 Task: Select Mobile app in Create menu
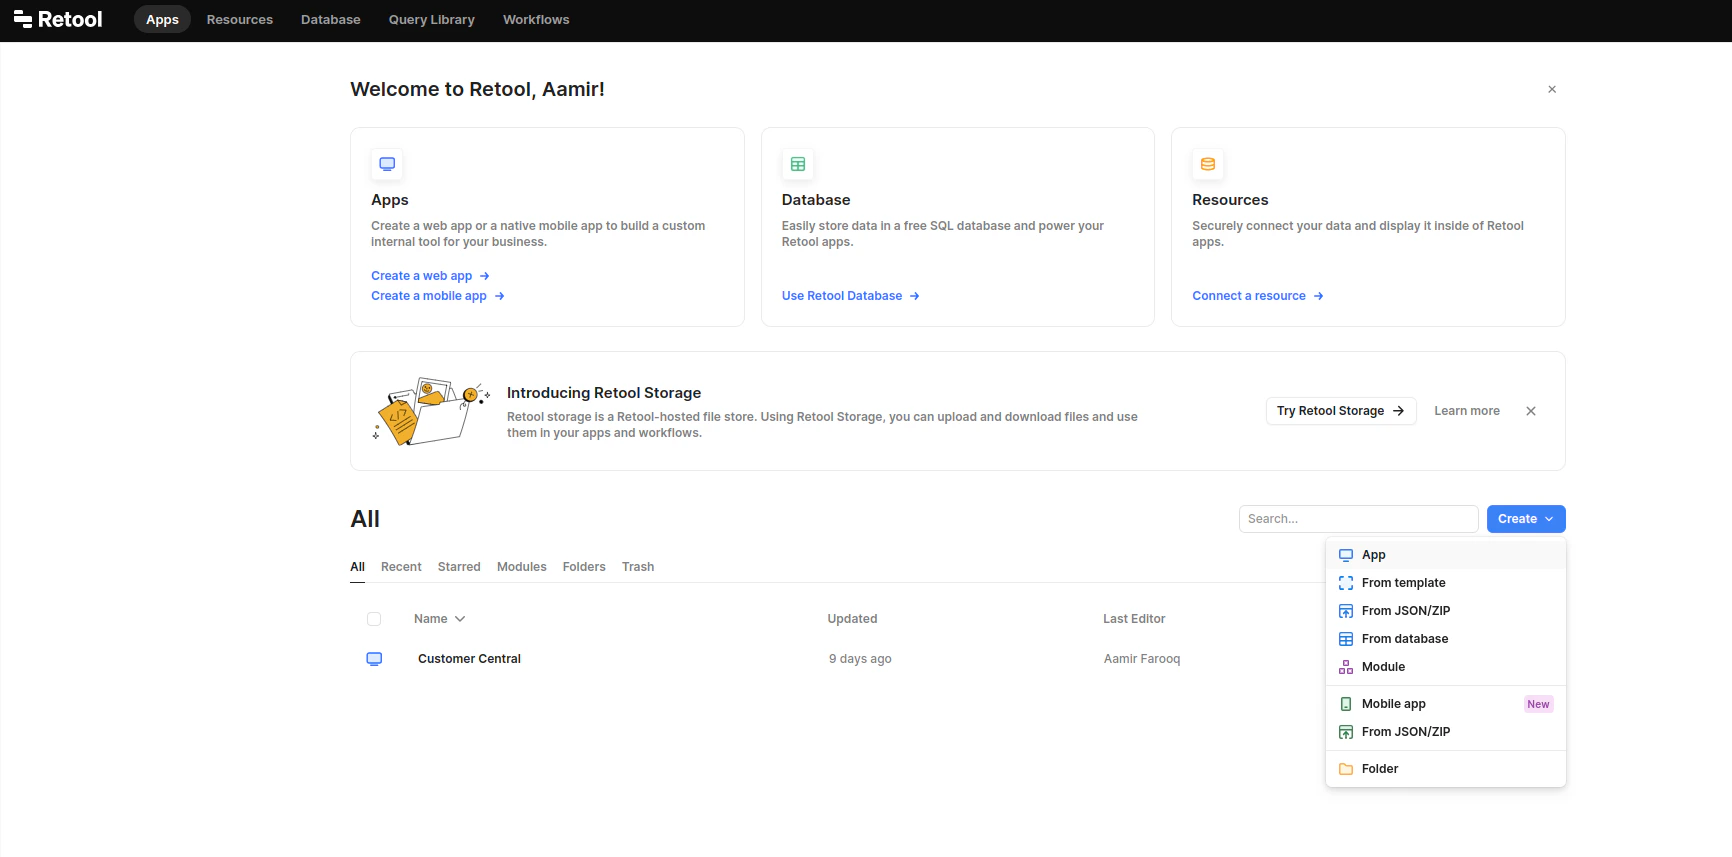point(1446,704)
